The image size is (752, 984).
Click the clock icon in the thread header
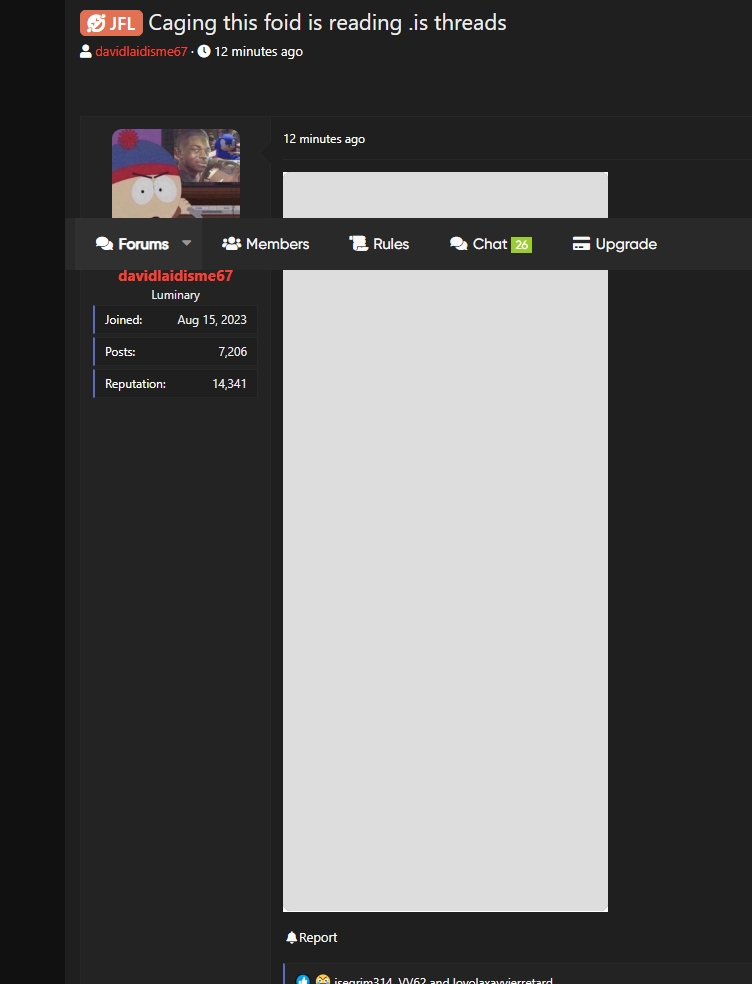coord(204,51)
